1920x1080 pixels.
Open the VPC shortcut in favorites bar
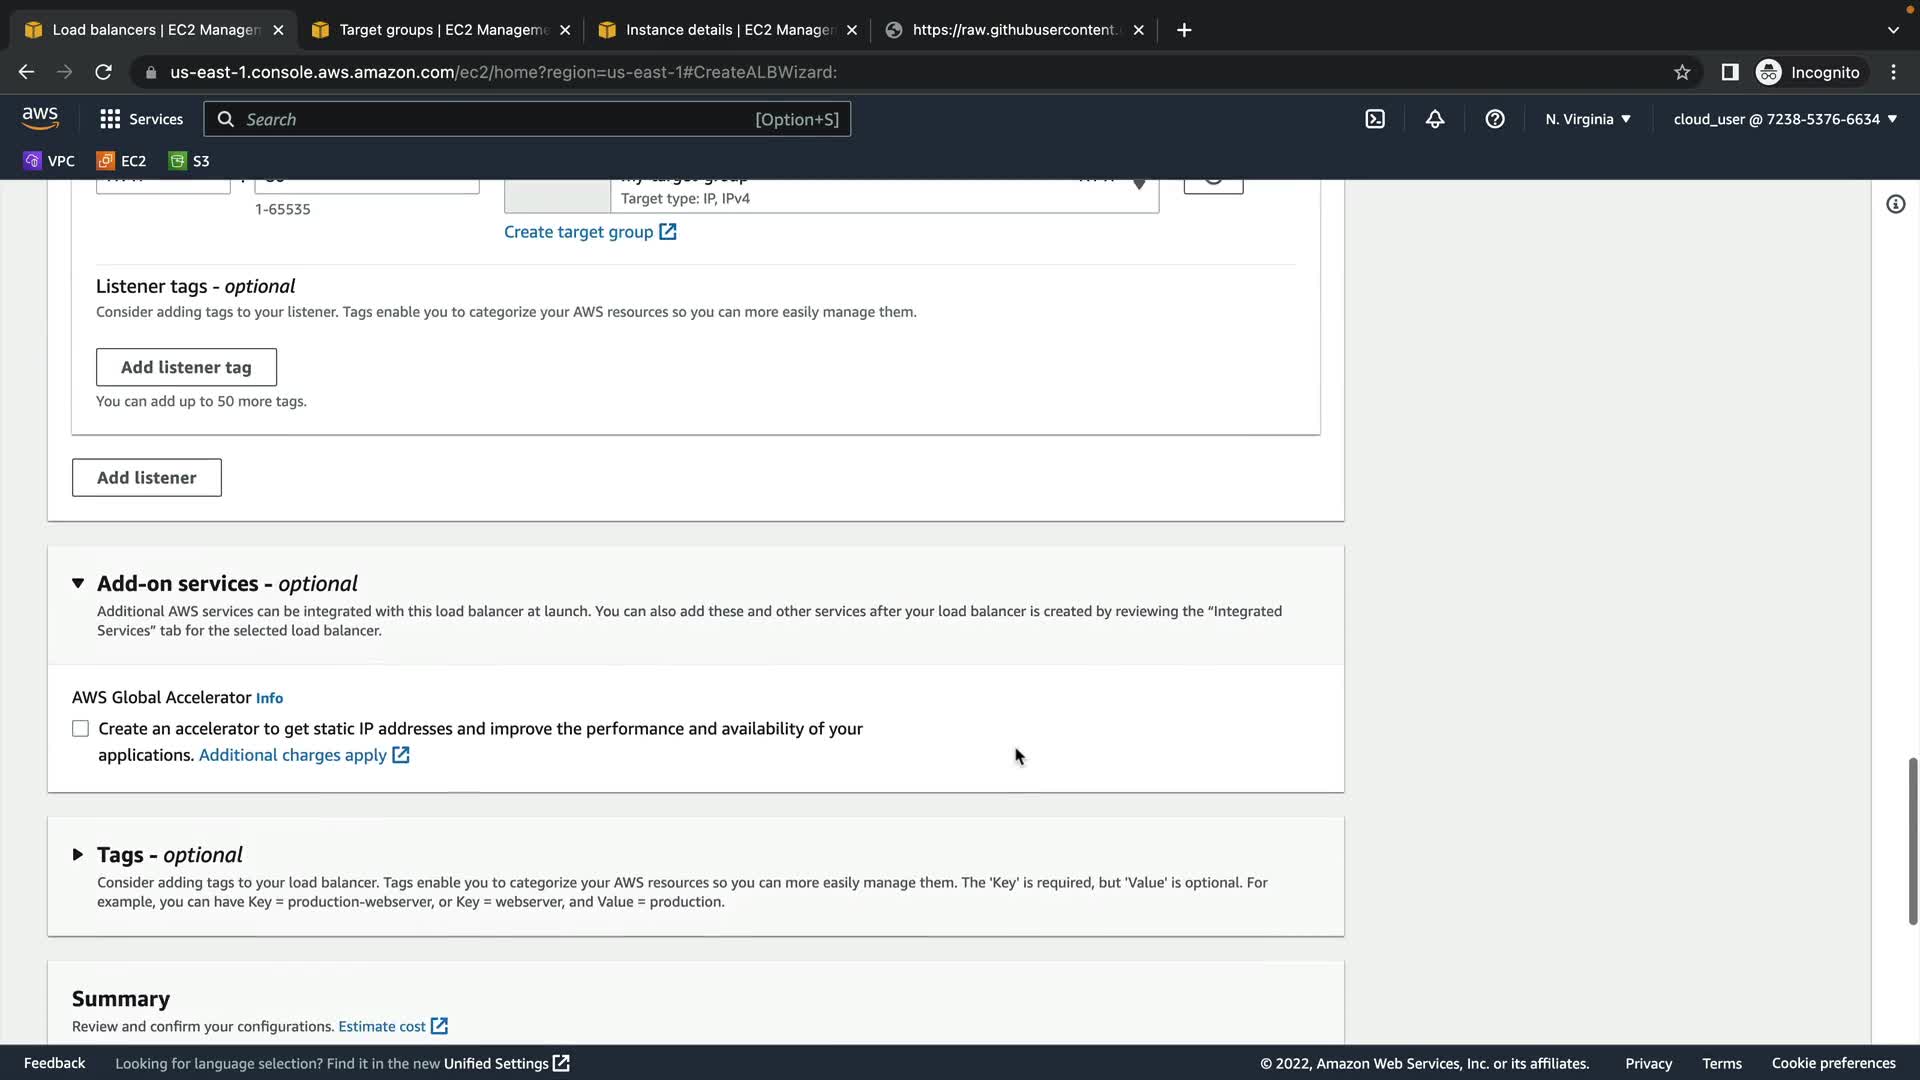pos(49,161)
